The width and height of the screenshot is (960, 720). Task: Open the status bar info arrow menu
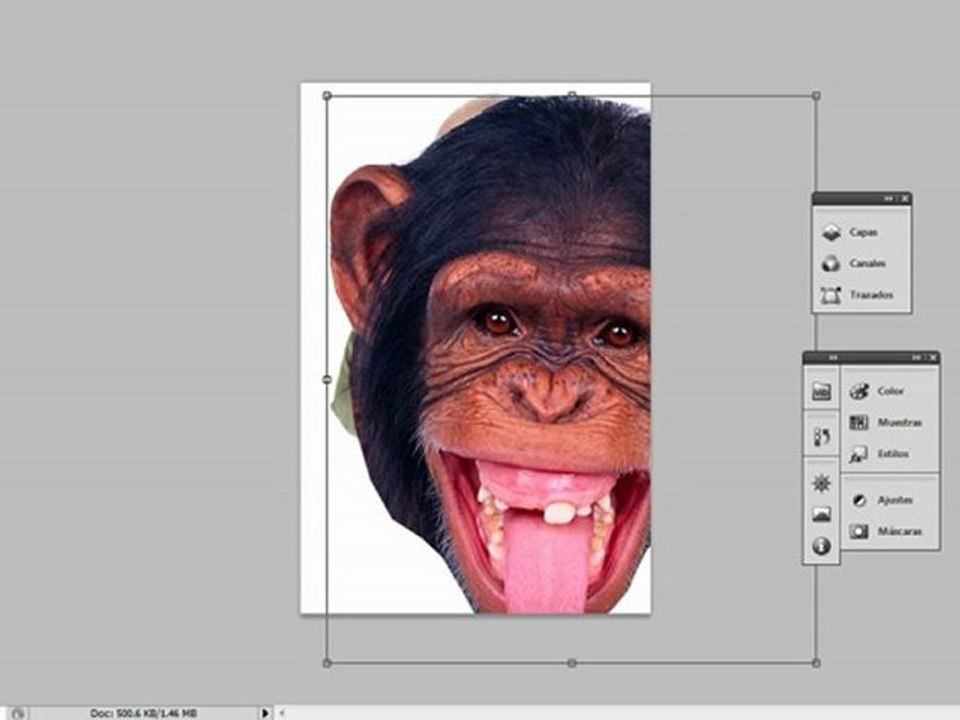click(x=265, y=713)
